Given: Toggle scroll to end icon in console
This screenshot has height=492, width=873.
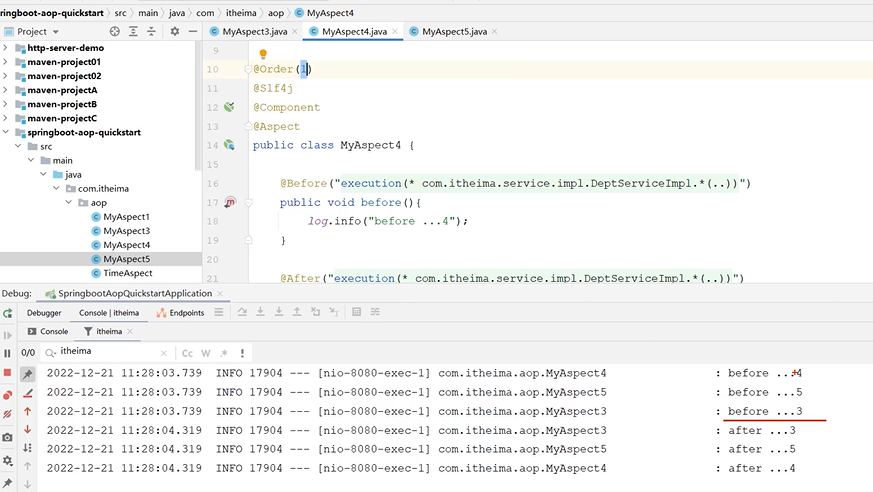Looking at the screenshot, I should (x=27, y=447).
